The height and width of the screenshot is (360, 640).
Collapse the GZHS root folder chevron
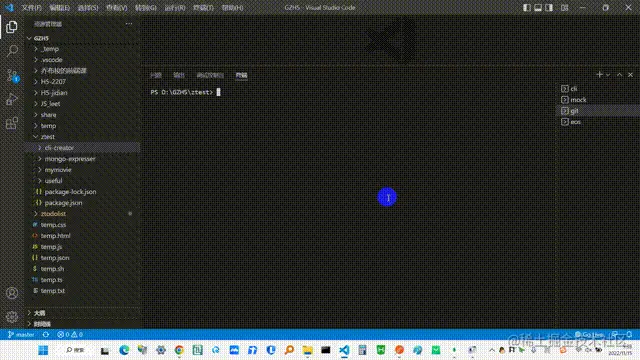click(29, 38)
